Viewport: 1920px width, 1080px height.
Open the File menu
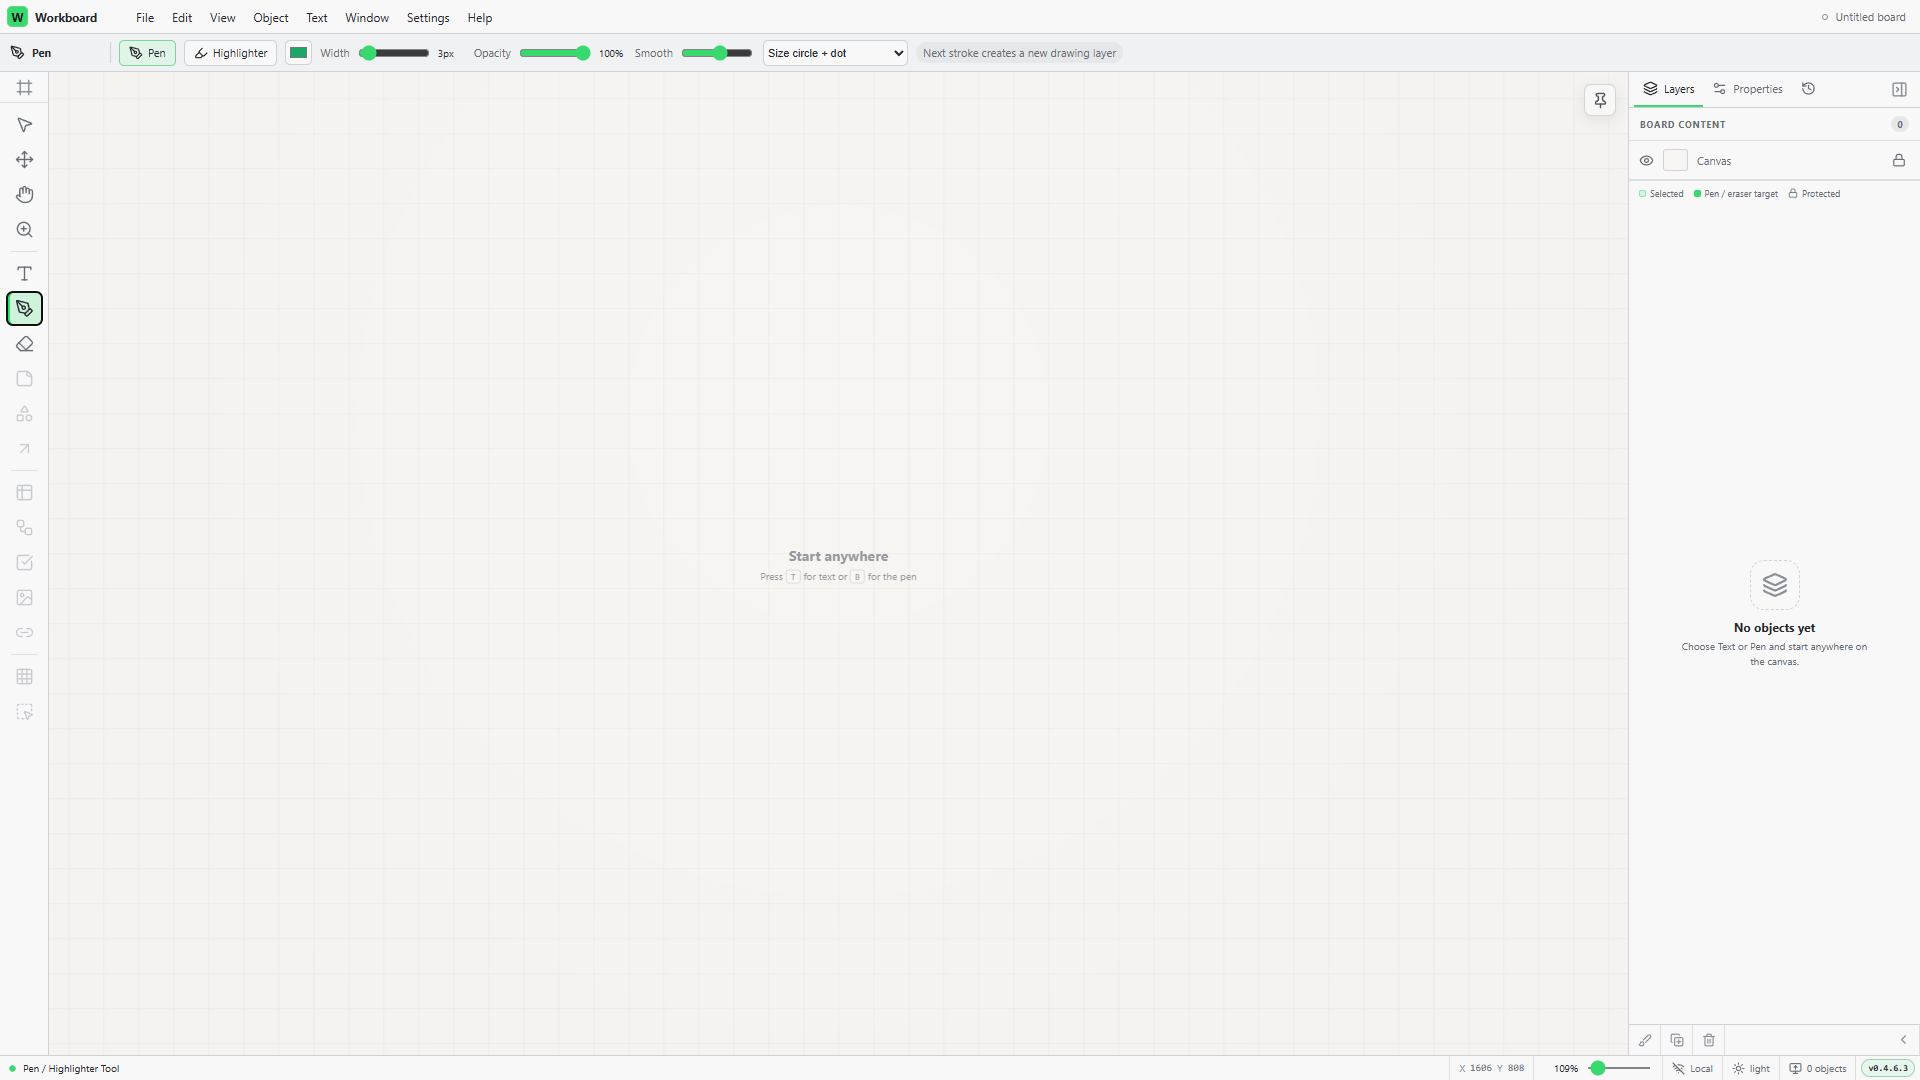tap(145, 18)
